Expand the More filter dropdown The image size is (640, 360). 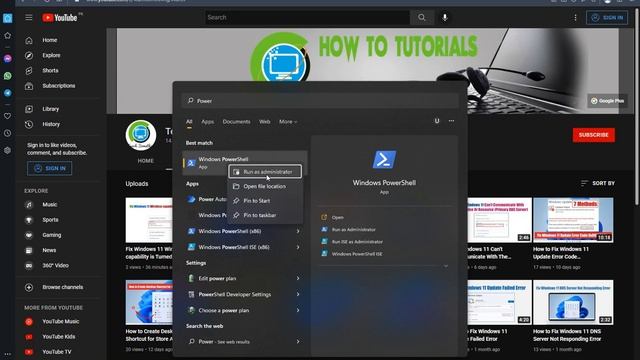[288, 122]
